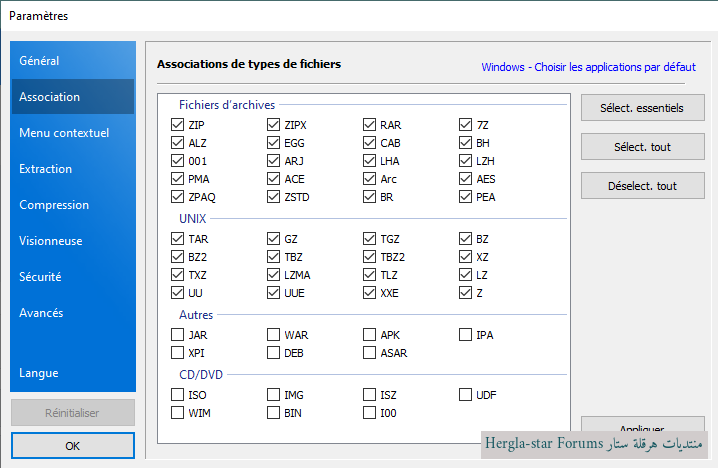718x468 pixels.
Task: Toggle the LZH checkbox
Action: click(x=465, y=161)
